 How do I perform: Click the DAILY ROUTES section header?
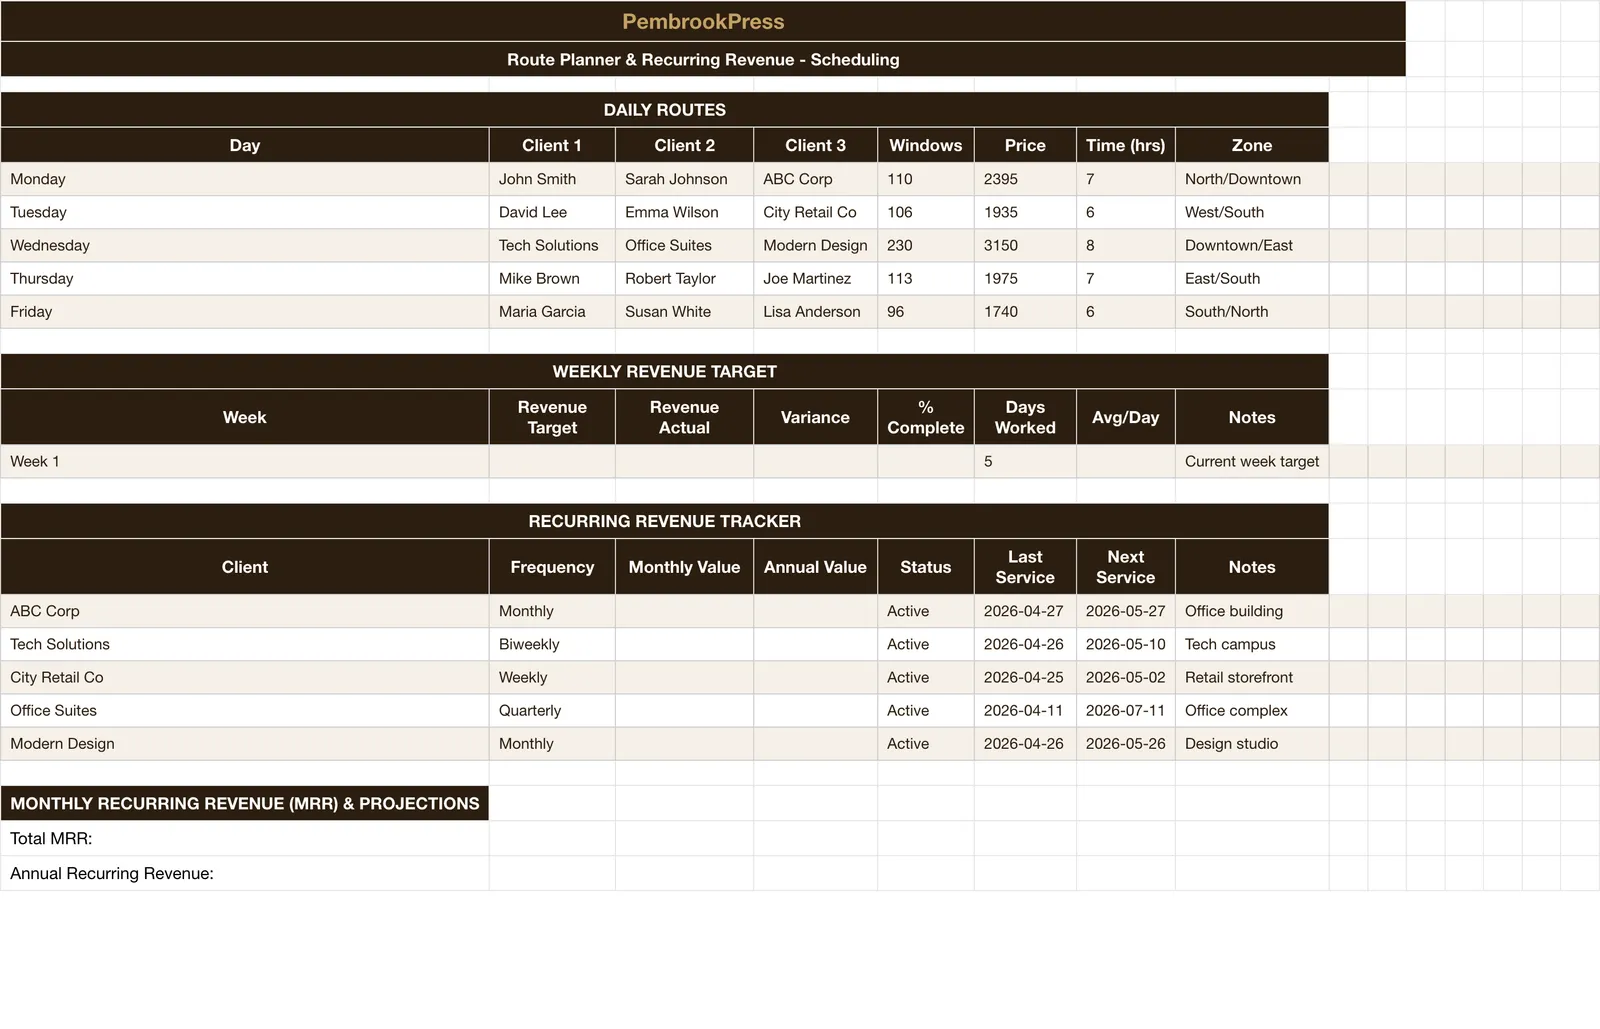point(665,110)
